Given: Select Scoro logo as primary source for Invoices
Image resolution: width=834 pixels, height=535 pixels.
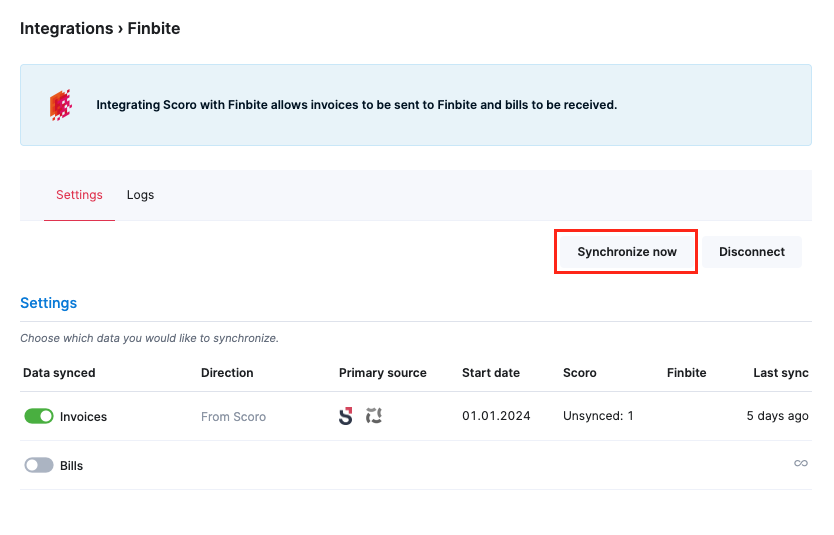Looking at the screenshot, I should coord(346,416).
